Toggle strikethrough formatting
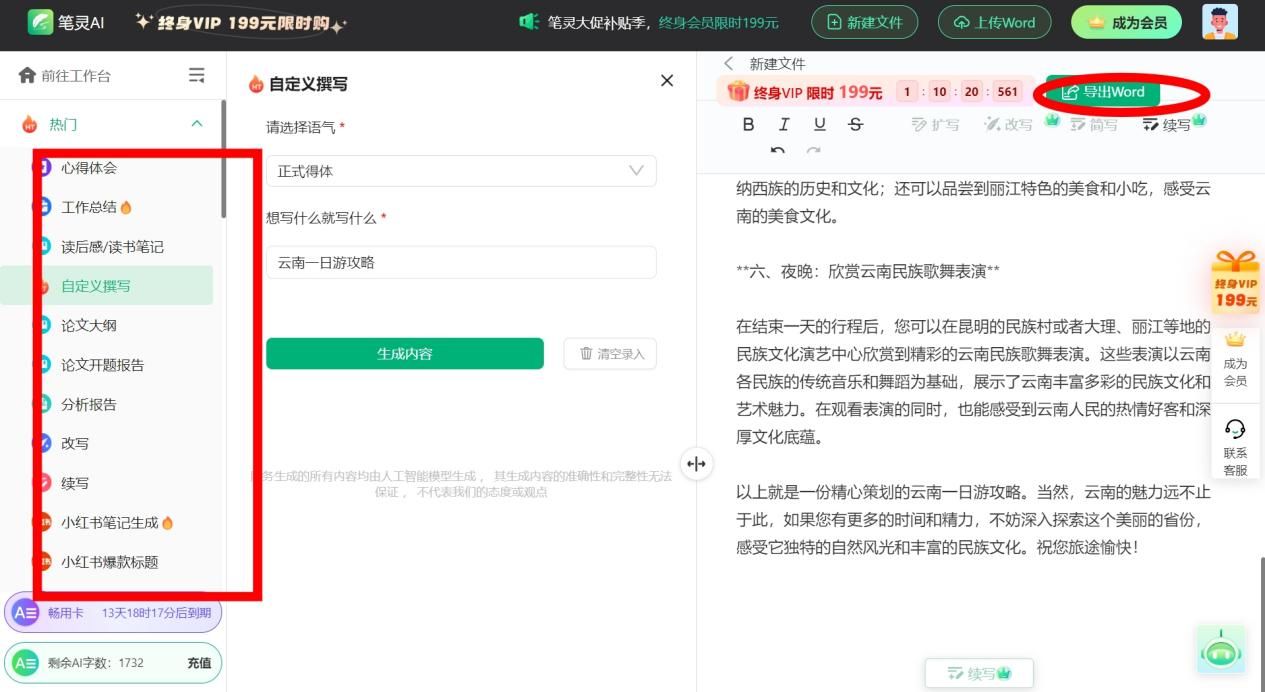This screenshot has height=692, width=1265. pos(855,124)
